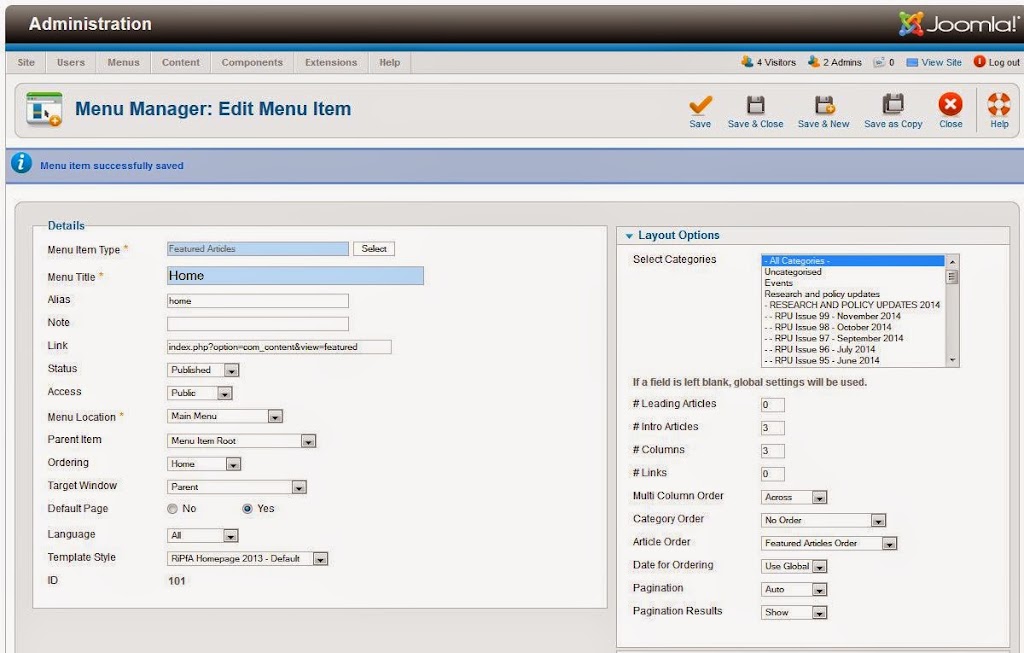The image size is (1024, 653).
Task: Select Yes for Default Page
Action: 248,509
